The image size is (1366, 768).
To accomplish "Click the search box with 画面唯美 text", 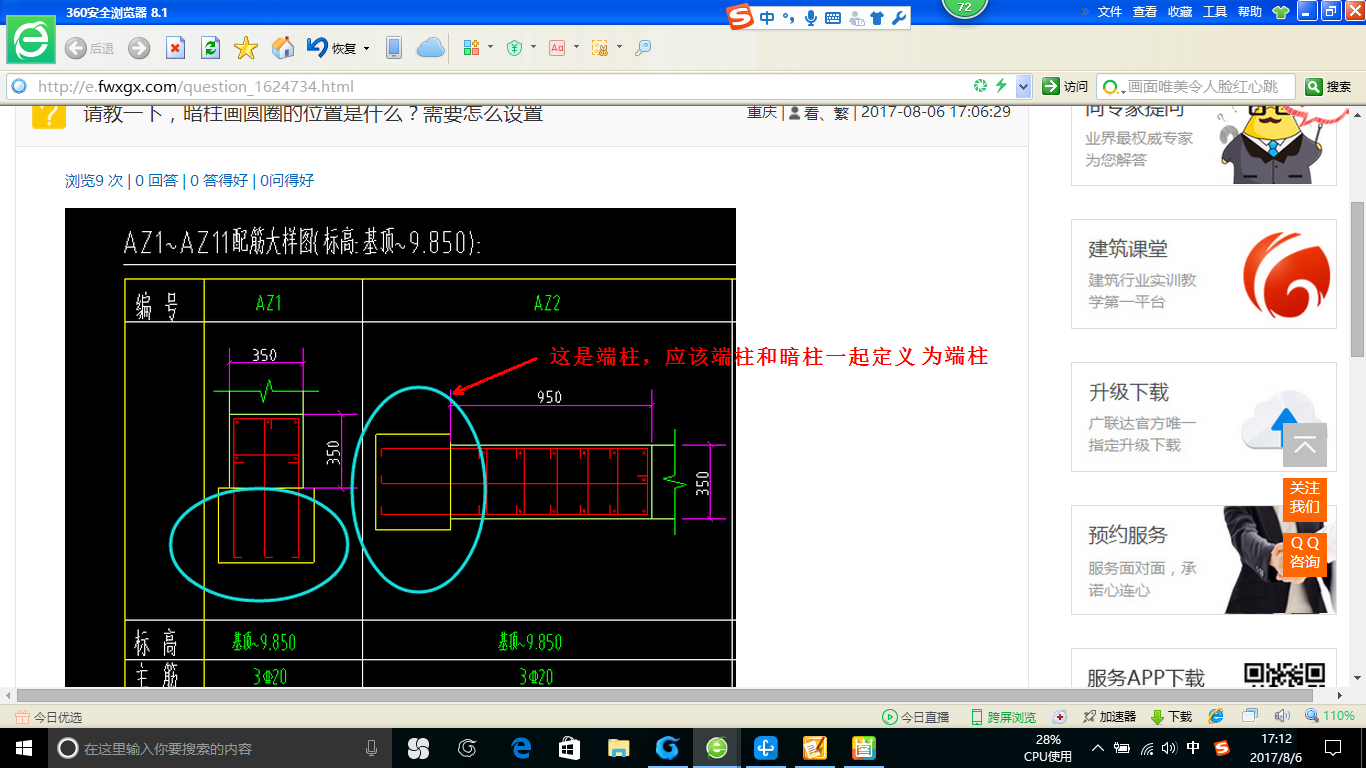I will (x=1203, y=87).
